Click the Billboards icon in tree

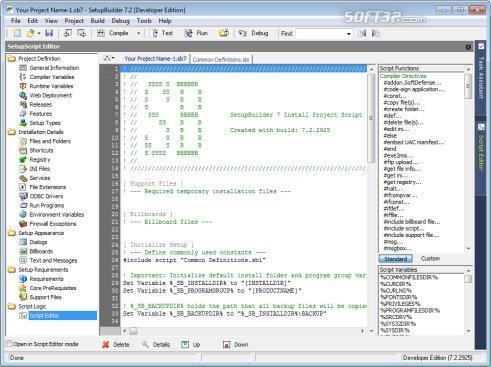[23, 251]
